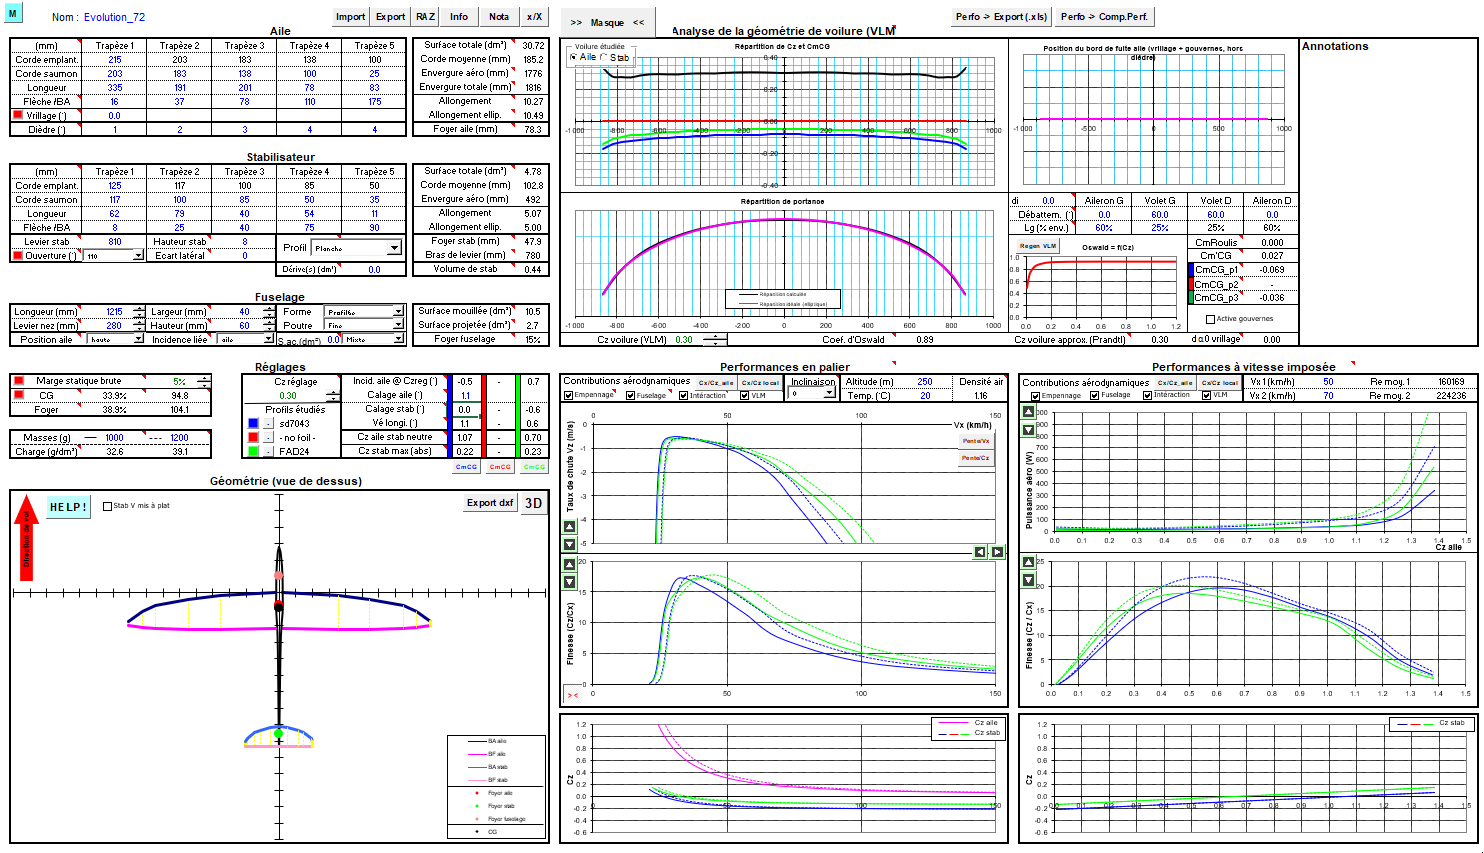Click the RAZ button
The width and height of the screenshot is (1484, 853).
pyautogui.click(x=425, y=17)
